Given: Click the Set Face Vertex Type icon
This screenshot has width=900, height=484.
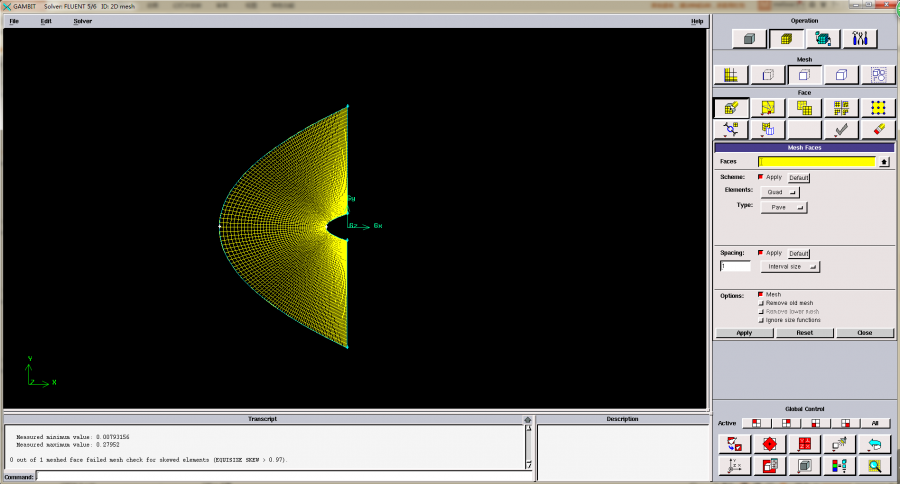Looking at the screenshot, I should (841, 108).
